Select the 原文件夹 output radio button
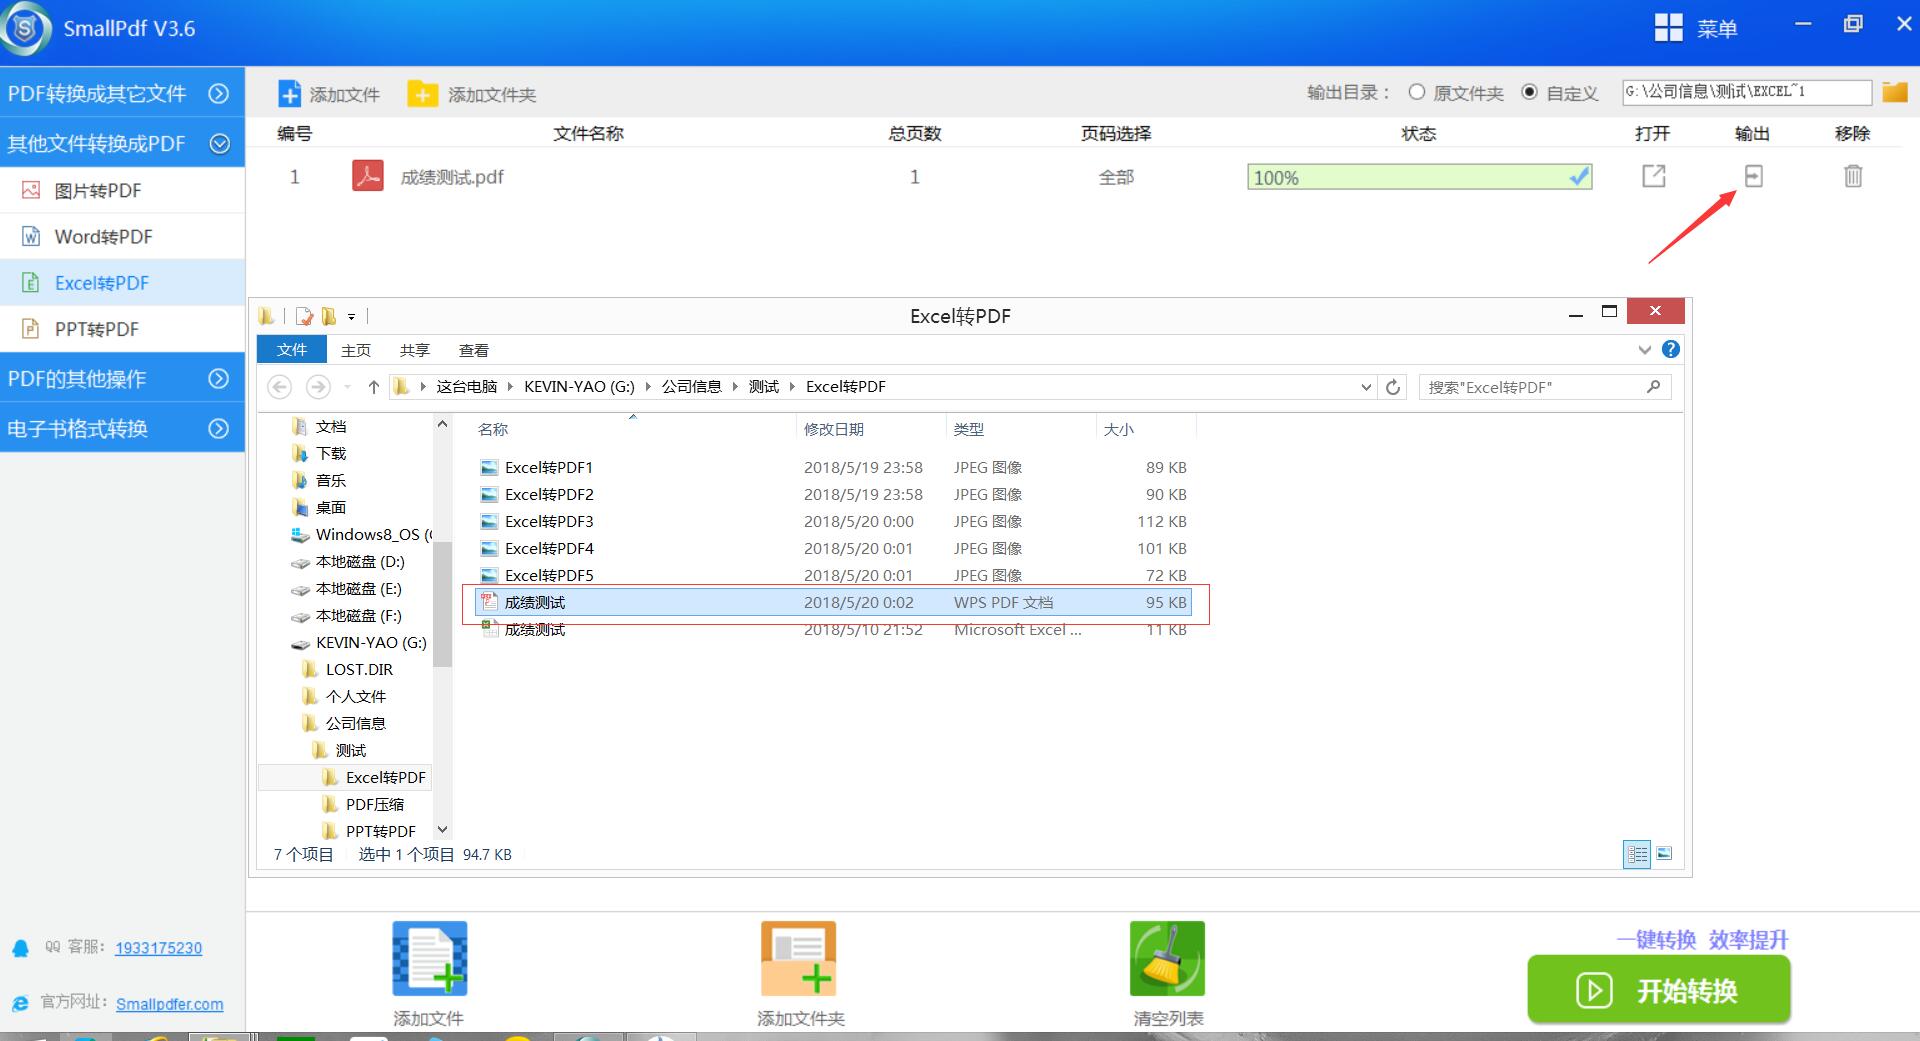This screenshot has width=1920, height=1041. (1416, 92)
